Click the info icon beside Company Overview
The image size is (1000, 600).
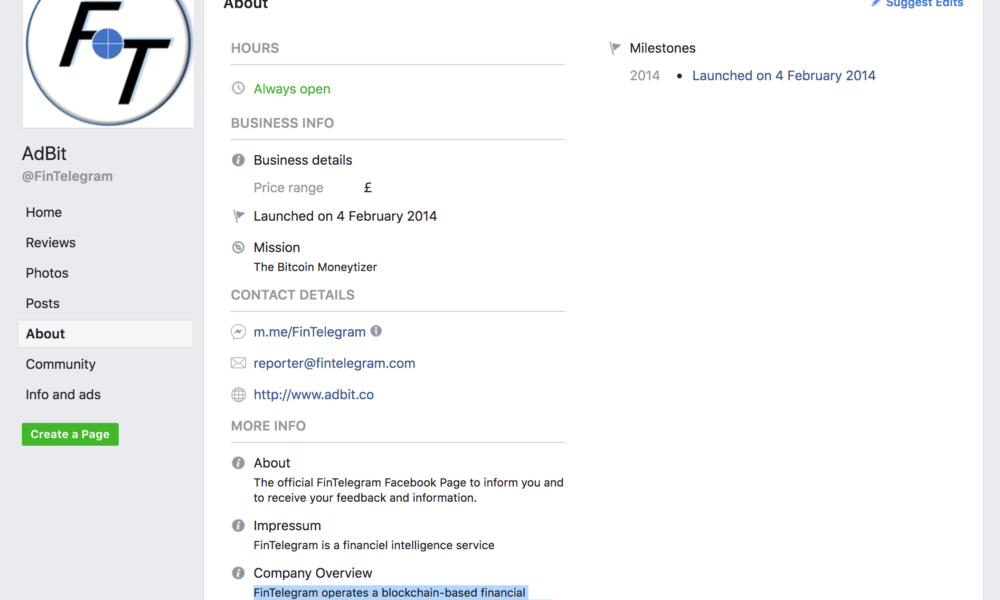pyautogui.click(x=238, y=573)
